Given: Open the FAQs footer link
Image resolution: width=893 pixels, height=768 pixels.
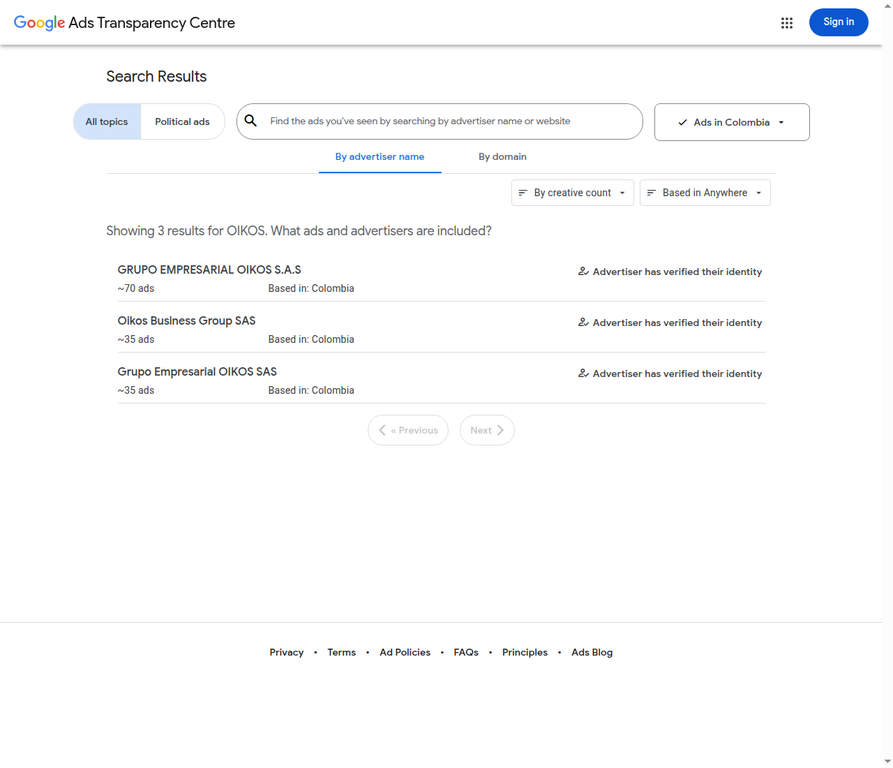Looking at the screenshot, I should pos(466,652).
